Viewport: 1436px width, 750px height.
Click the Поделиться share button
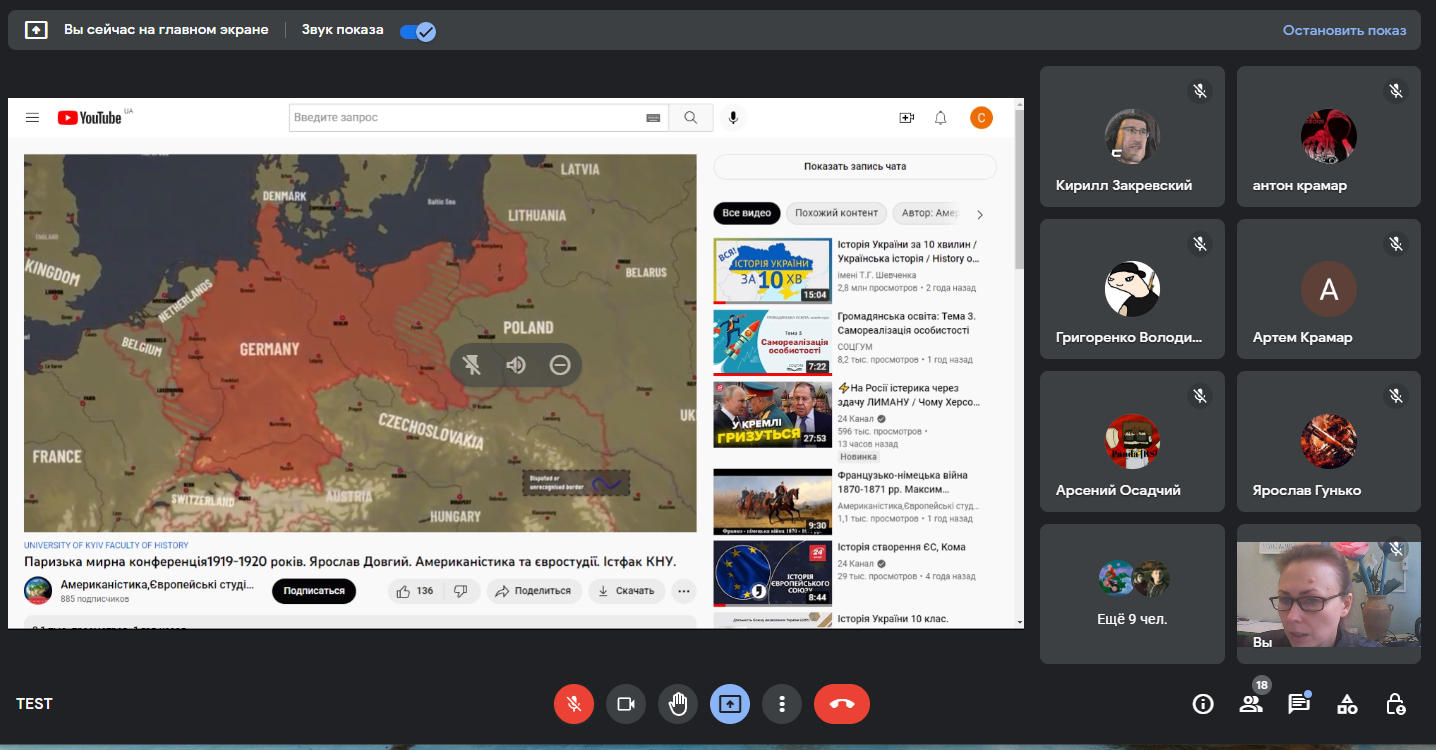[x=534, y=591]
